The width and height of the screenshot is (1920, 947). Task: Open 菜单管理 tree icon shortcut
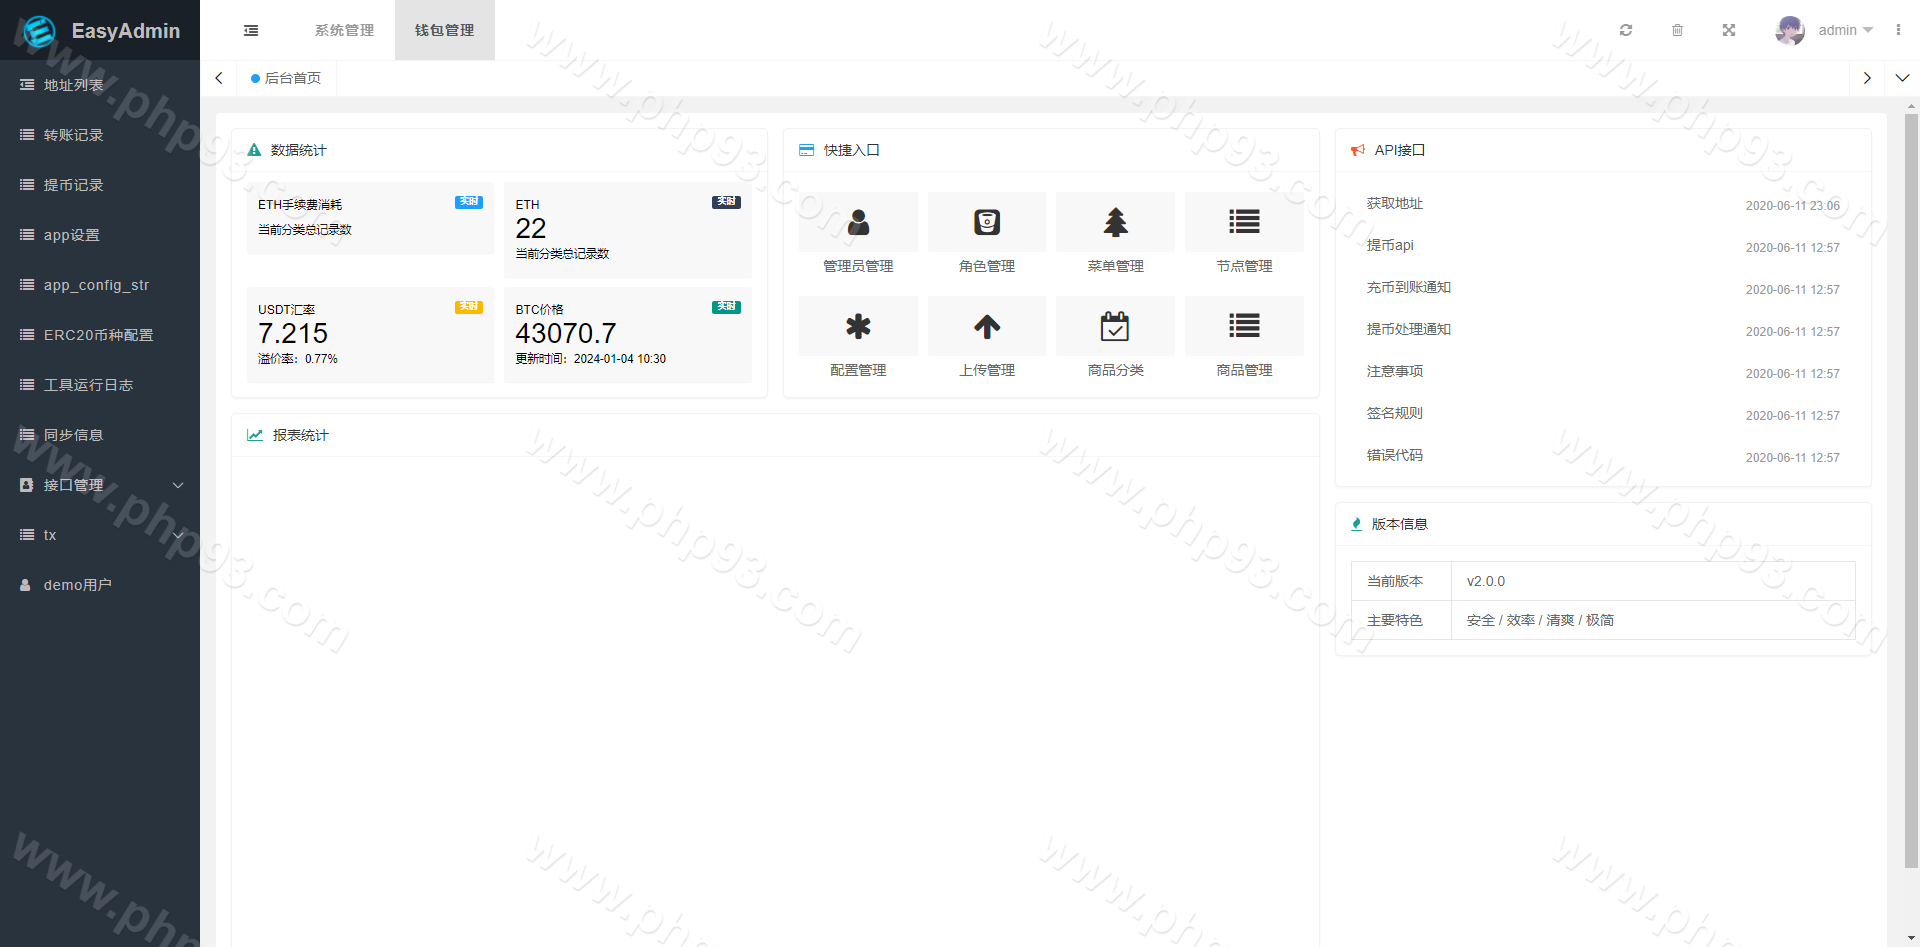1115,222
